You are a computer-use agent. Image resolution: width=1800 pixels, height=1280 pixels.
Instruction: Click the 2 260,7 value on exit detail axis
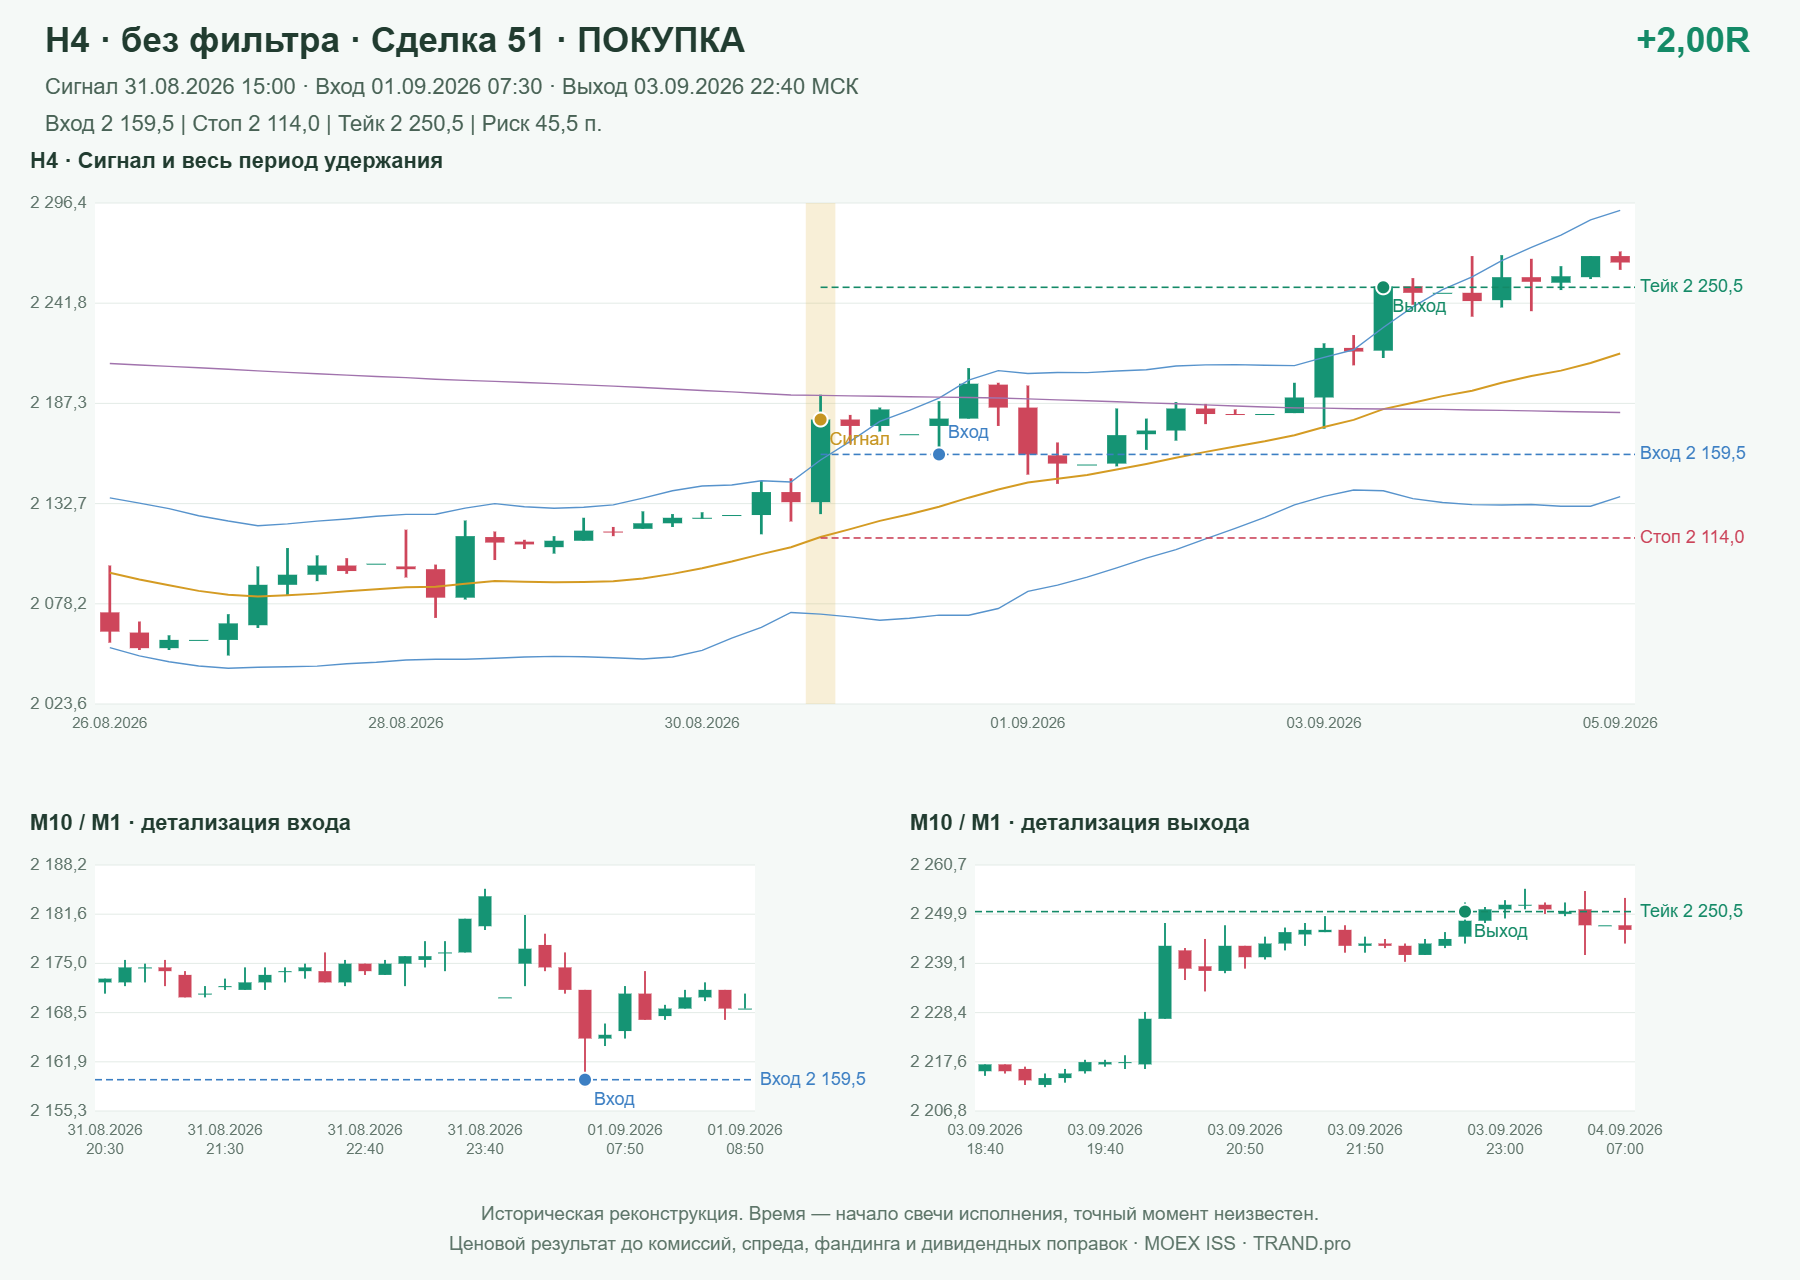pyautogui.click(x=938, y=865)
